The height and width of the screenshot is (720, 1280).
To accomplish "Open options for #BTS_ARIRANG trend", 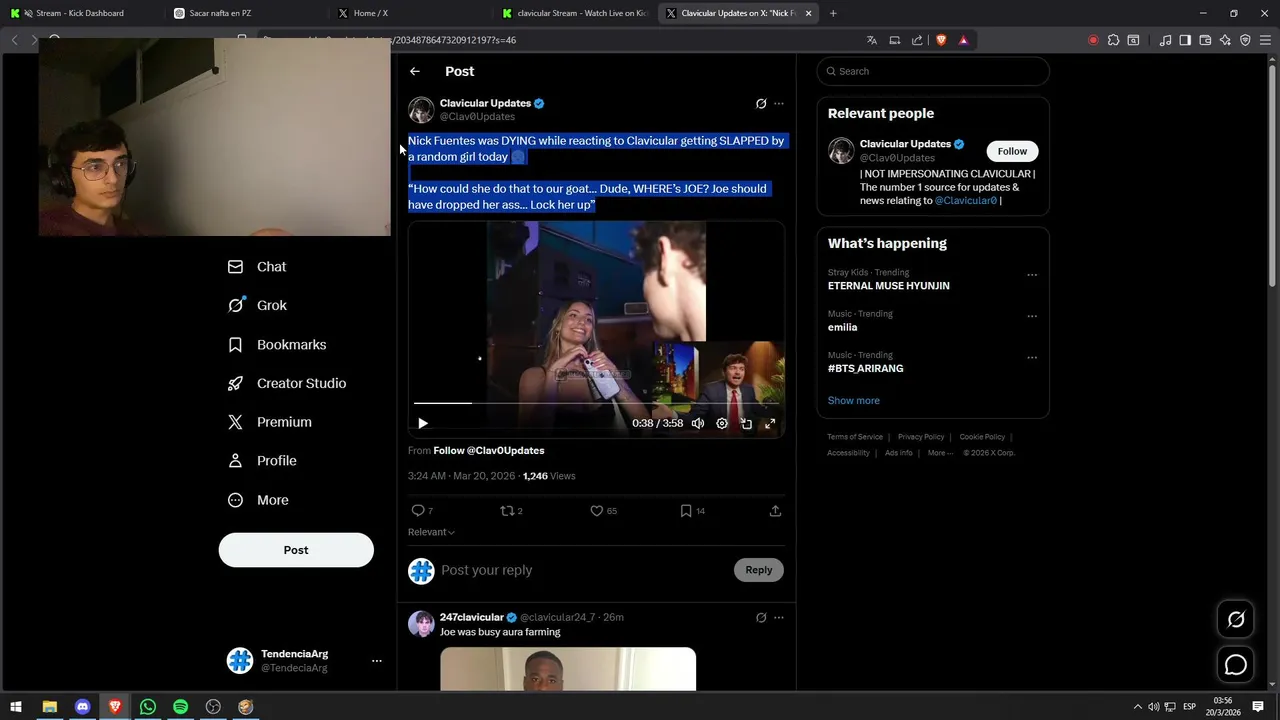I will coord(1032,357).
